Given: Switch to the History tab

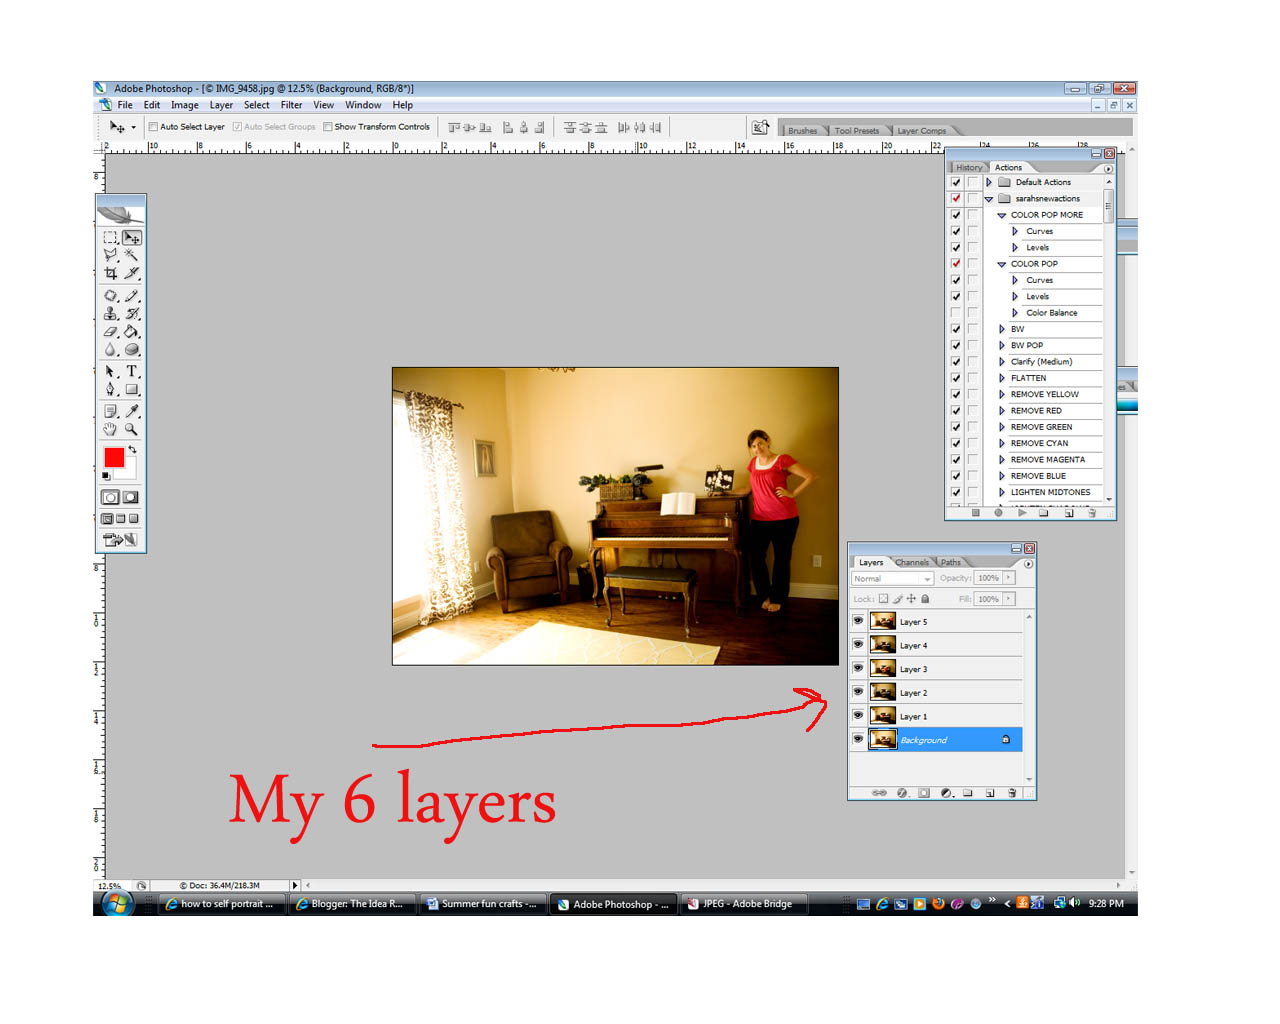Looking at the screenshot, I should pos(968,168).
